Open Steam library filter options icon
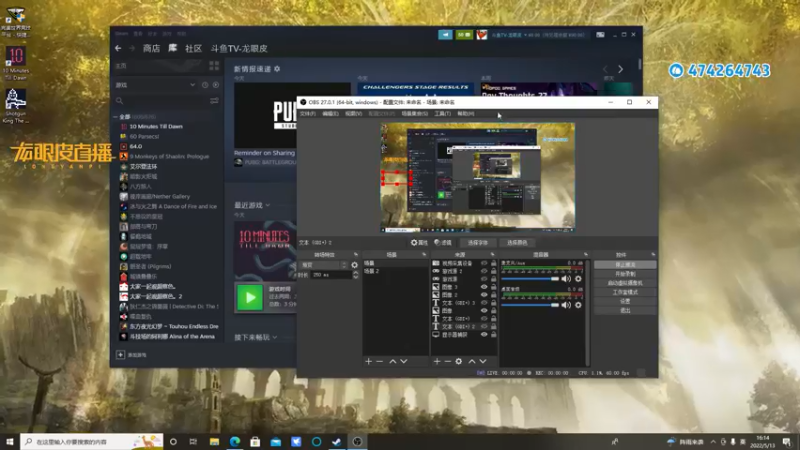800x450 pixels. [x=214, y=101]
